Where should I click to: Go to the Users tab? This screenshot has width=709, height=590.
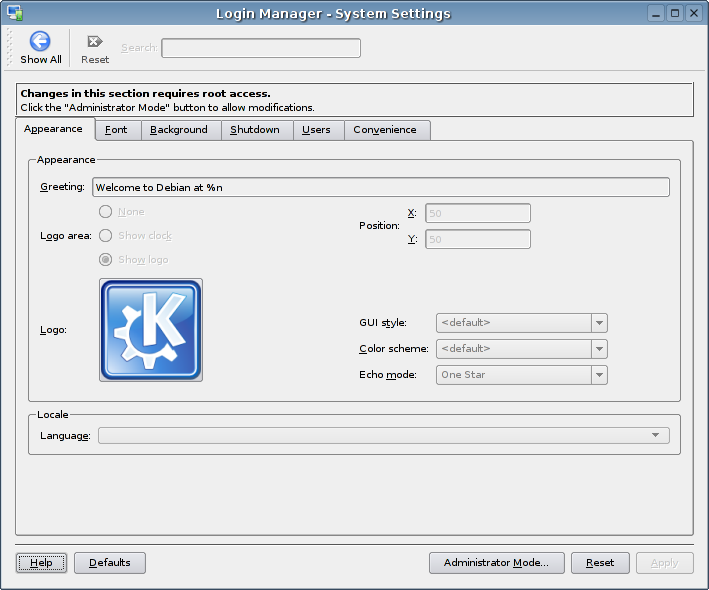click(x=317, y=130)
